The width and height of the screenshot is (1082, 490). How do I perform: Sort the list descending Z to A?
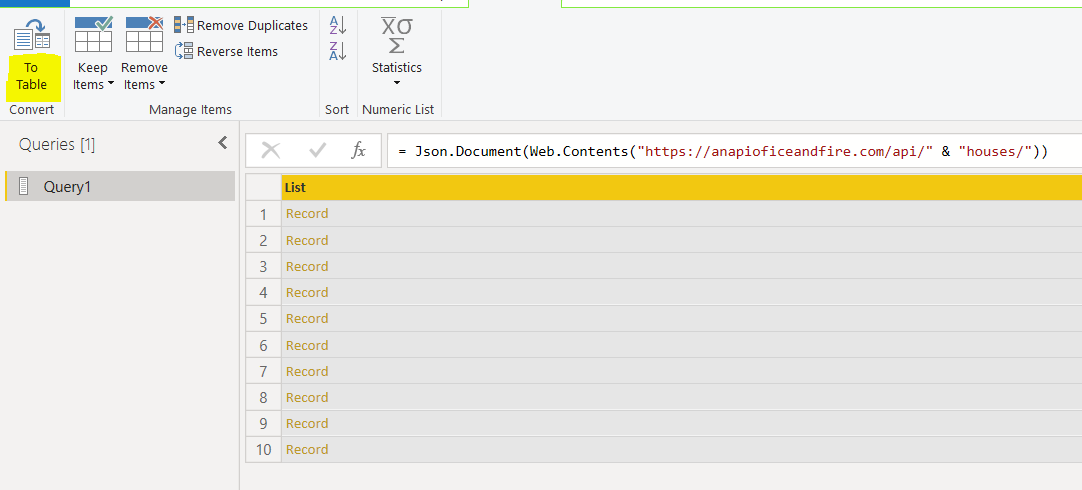337,52
